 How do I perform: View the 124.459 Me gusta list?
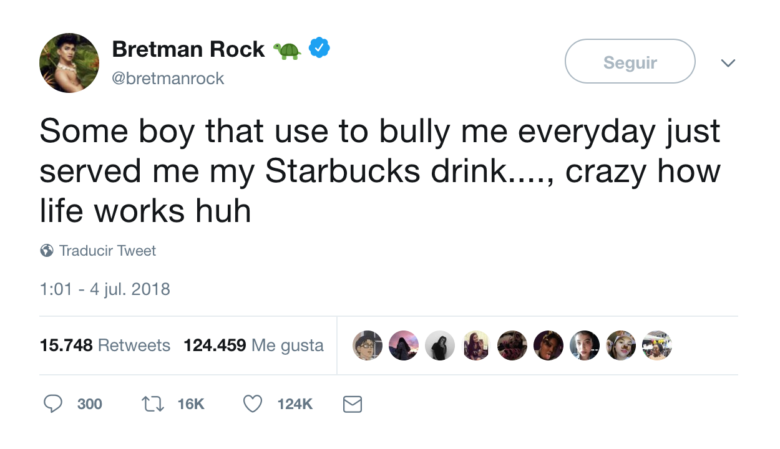253,345
